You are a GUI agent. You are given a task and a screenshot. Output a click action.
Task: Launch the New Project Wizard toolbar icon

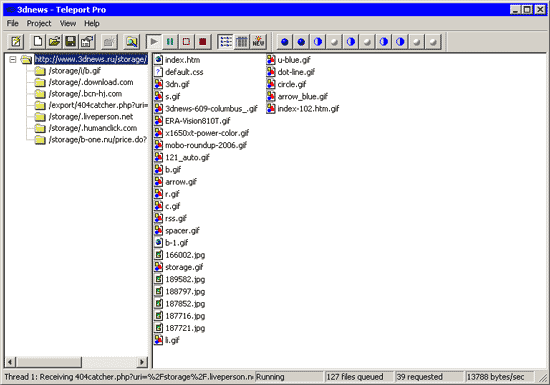[x=16, y=42]
